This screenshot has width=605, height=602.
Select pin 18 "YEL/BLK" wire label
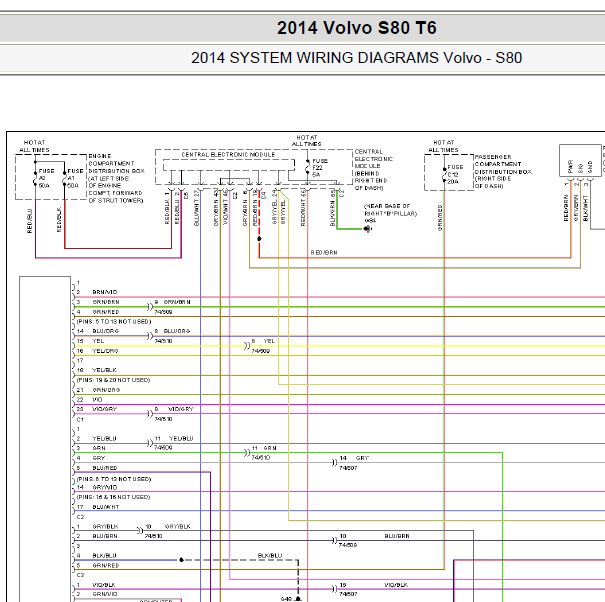pos(104,370)
